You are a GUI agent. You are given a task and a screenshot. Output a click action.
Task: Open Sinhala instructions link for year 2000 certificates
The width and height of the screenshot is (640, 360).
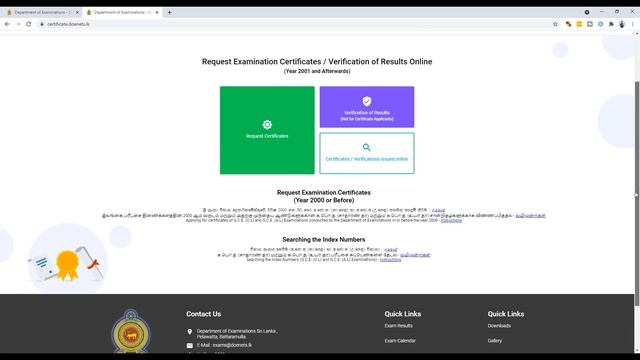(438, 210)
